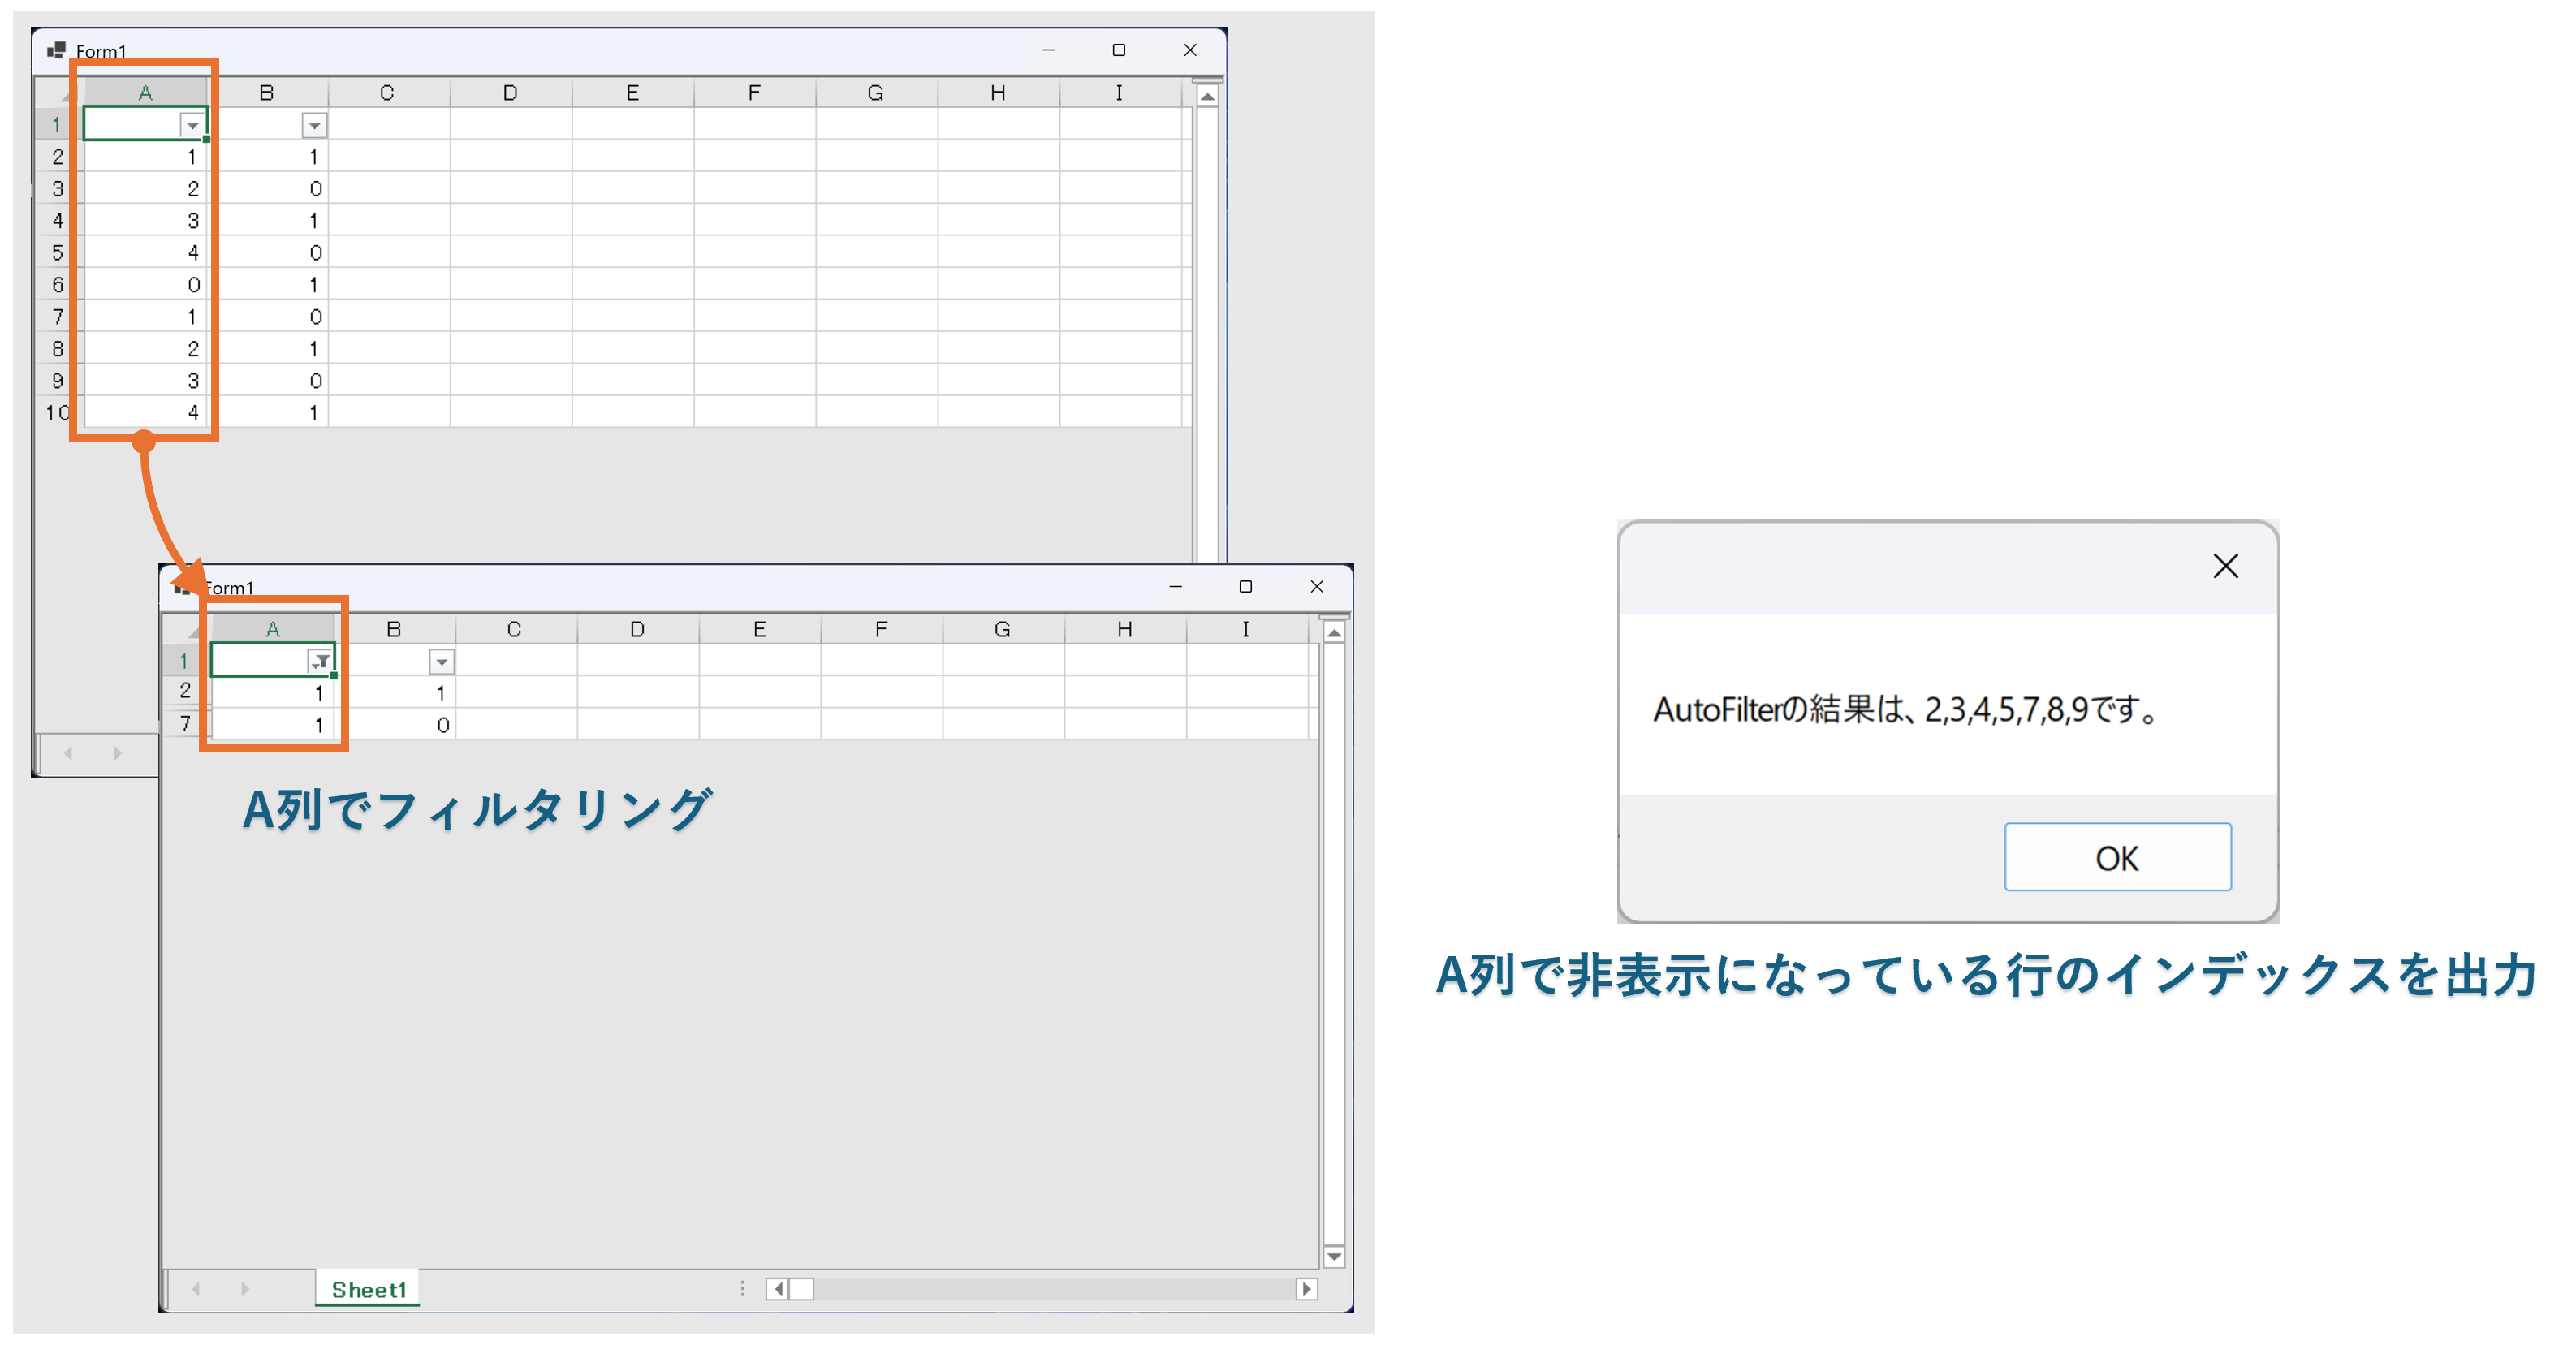2576x1345 pixels.
Task: Click vertical scrollbar up arrow in back window
Action: coord(1207,97)
